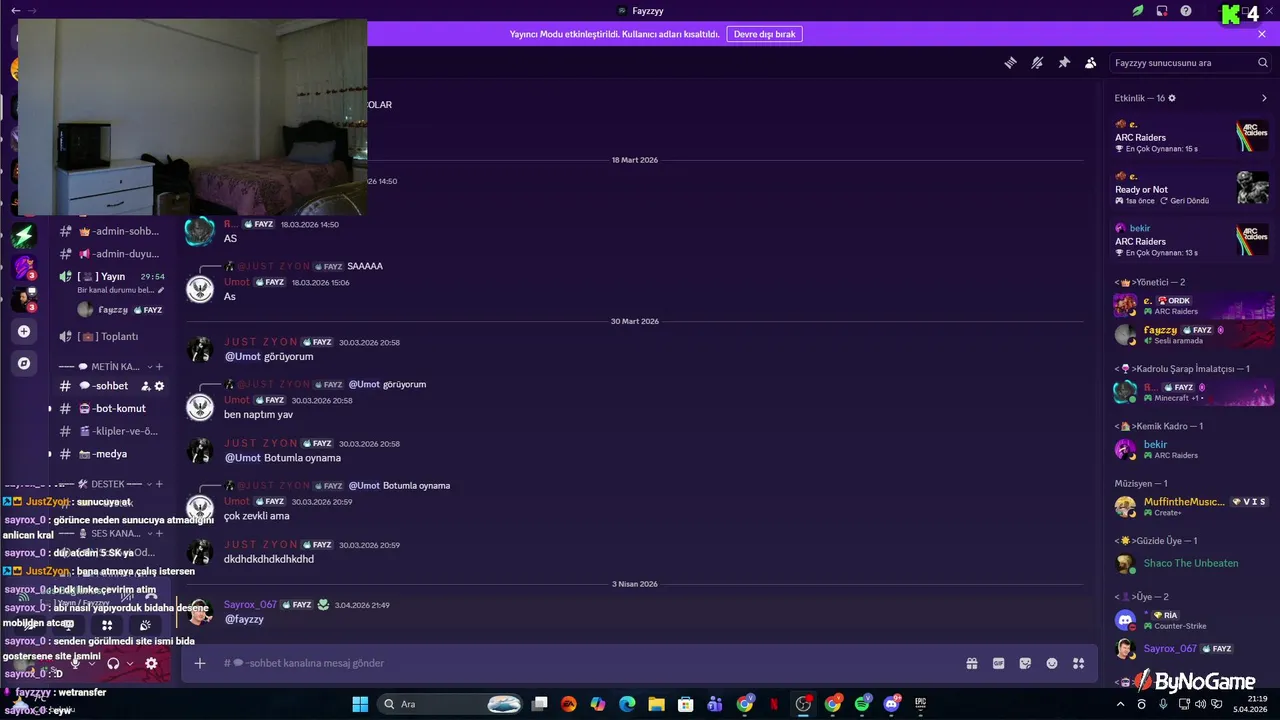Open the inbox icon in title bar
1280x720 pixels.
point(1162,11)
